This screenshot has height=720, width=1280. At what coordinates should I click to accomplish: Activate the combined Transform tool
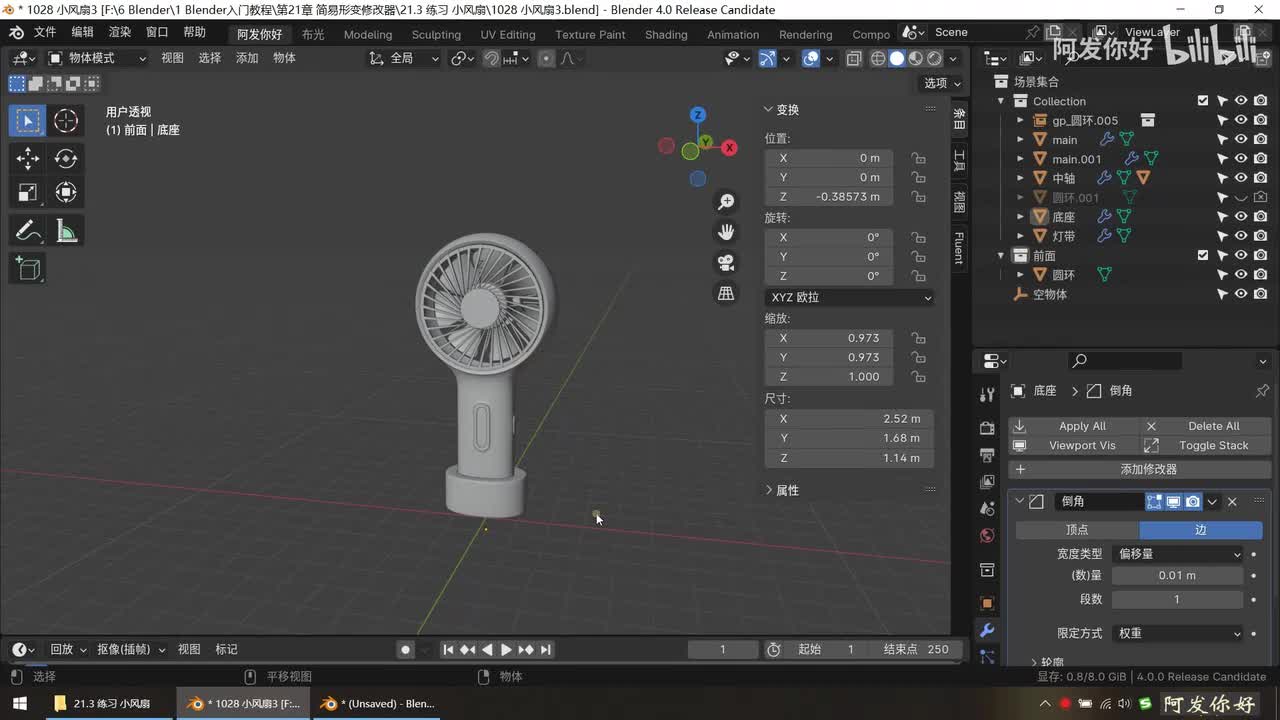click(66, 192)
